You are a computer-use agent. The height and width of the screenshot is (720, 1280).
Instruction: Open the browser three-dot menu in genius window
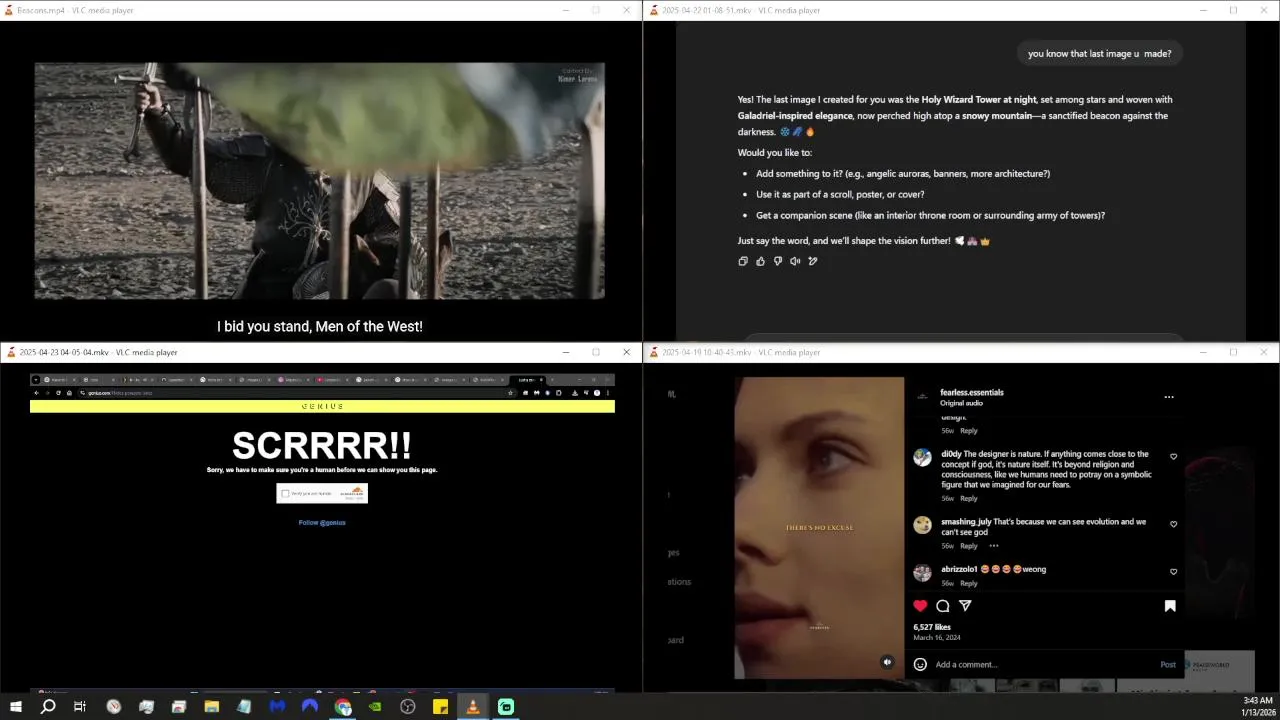pyautogui.click(x=609, y=393)
